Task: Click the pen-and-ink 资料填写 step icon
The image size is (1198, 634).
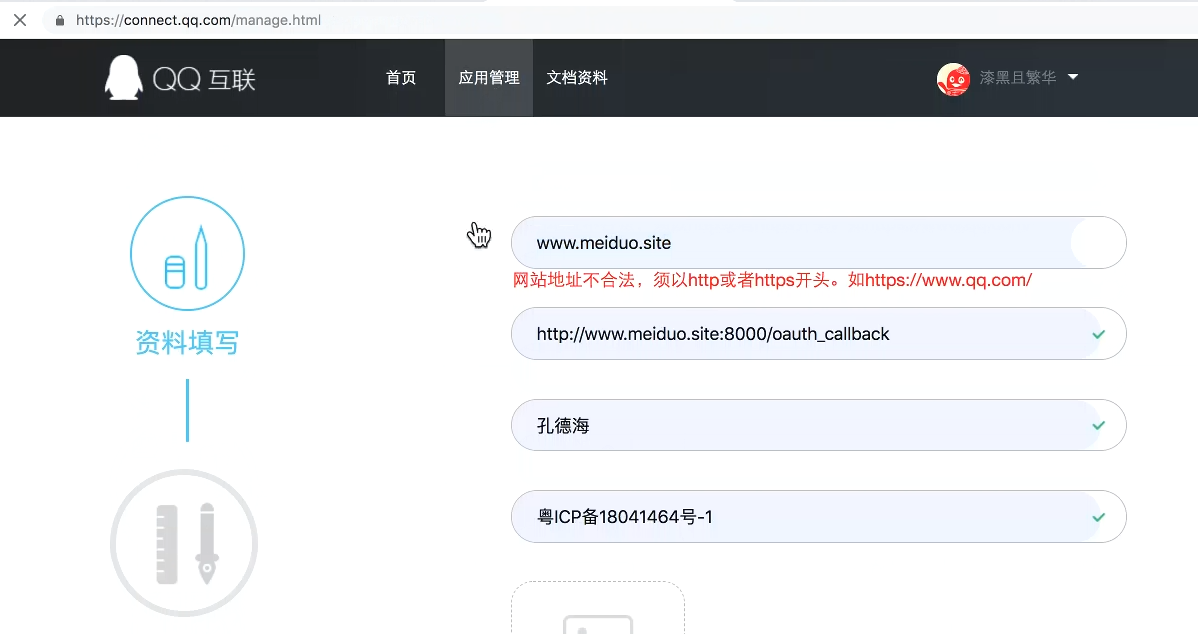Action: 187,253
